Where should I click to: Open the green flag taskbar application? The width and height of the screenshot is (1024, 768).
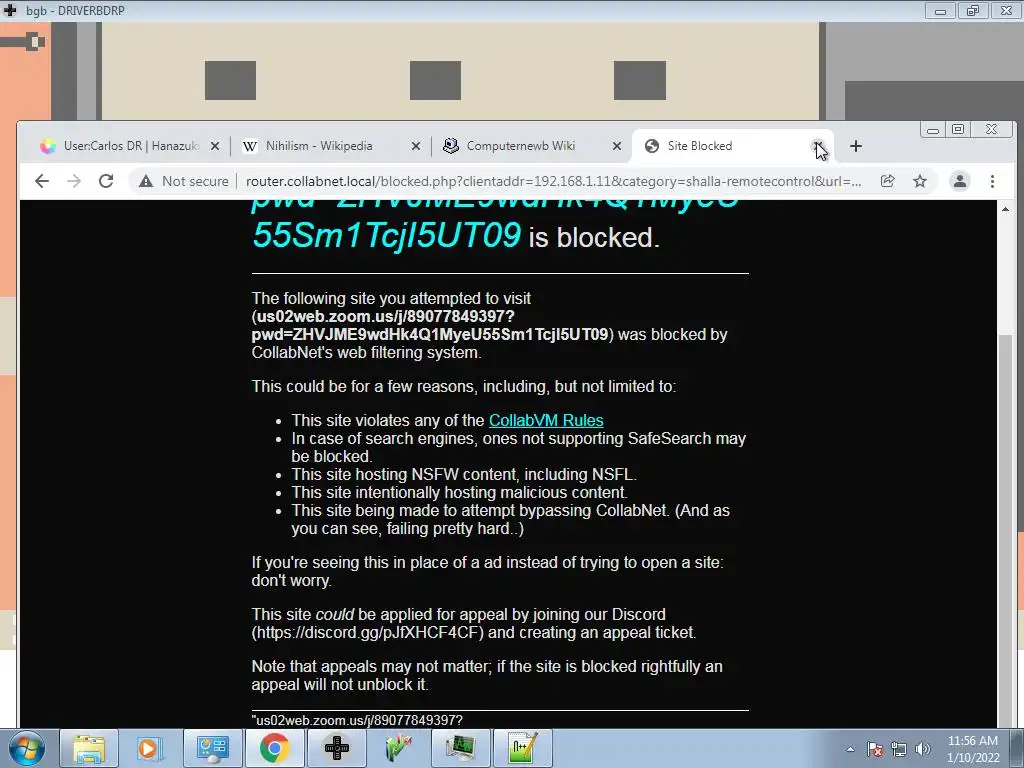point(398,748)
